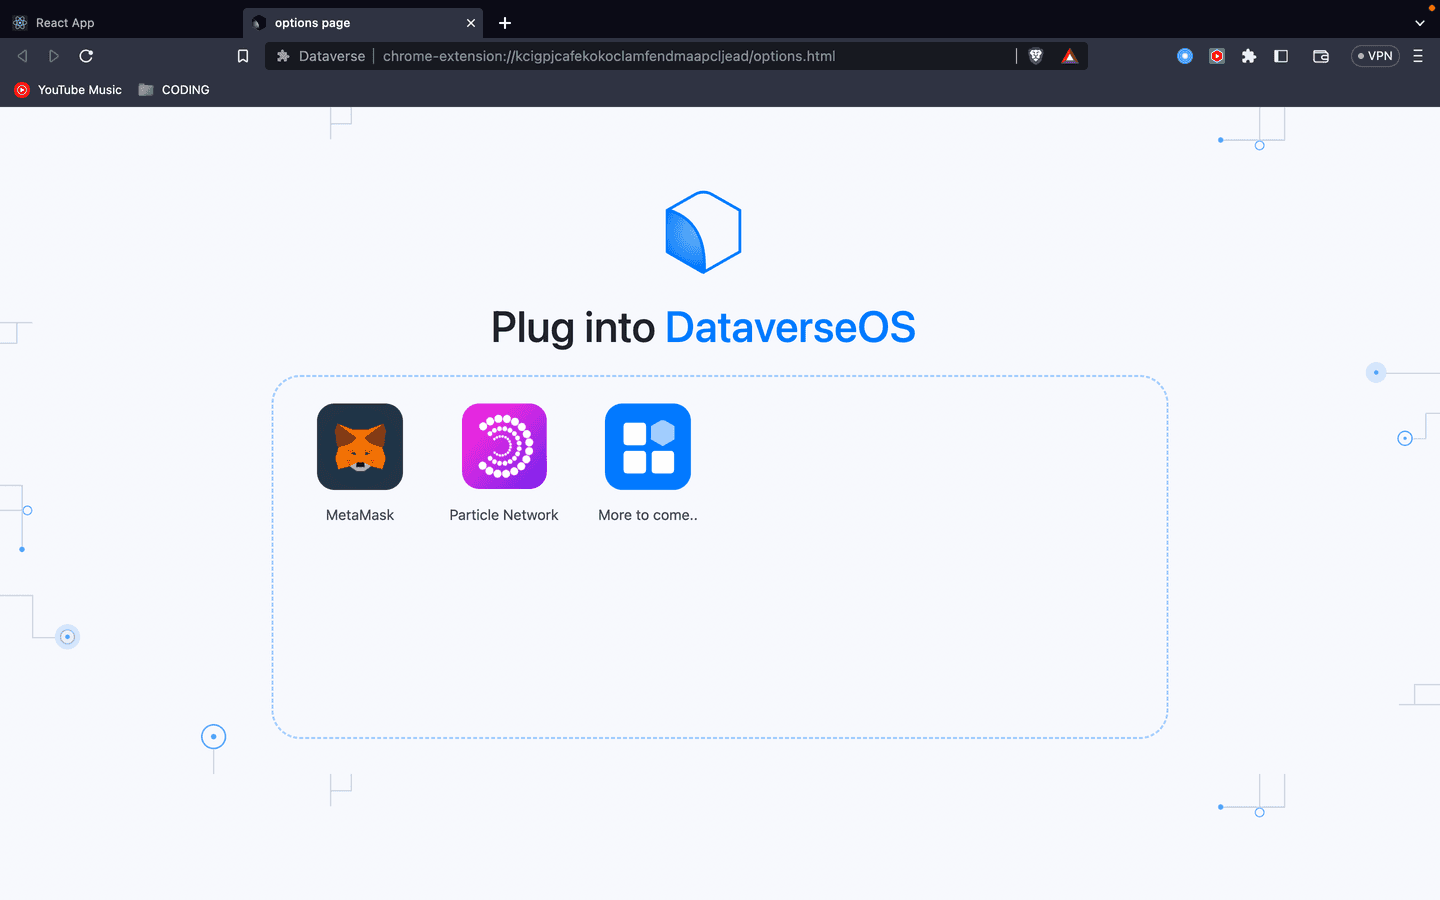1440x900 pixels.
Task: Close the options page tab
Action: (x=471, y=23)
